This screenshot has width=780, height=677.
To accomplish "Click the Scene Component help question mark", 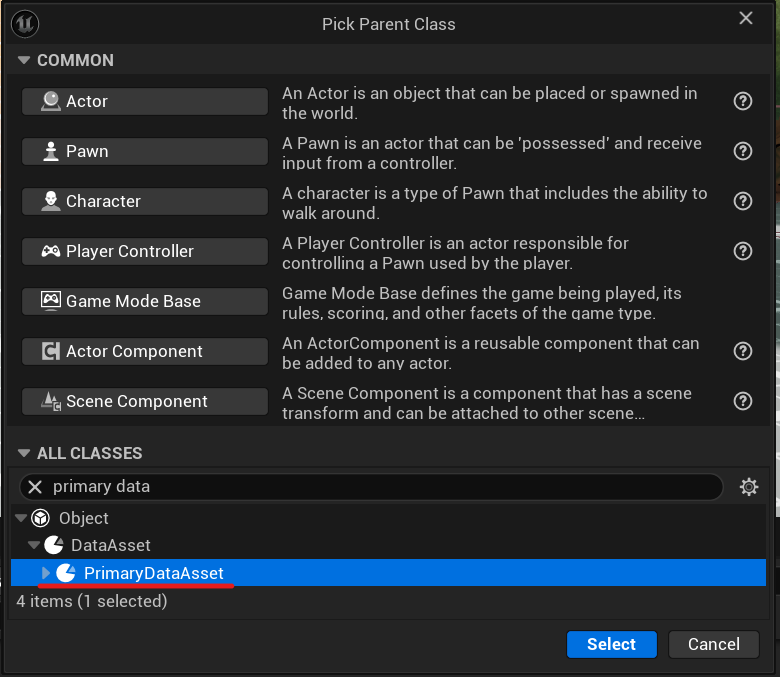I will pyautogui.click(x=743, y=401).
